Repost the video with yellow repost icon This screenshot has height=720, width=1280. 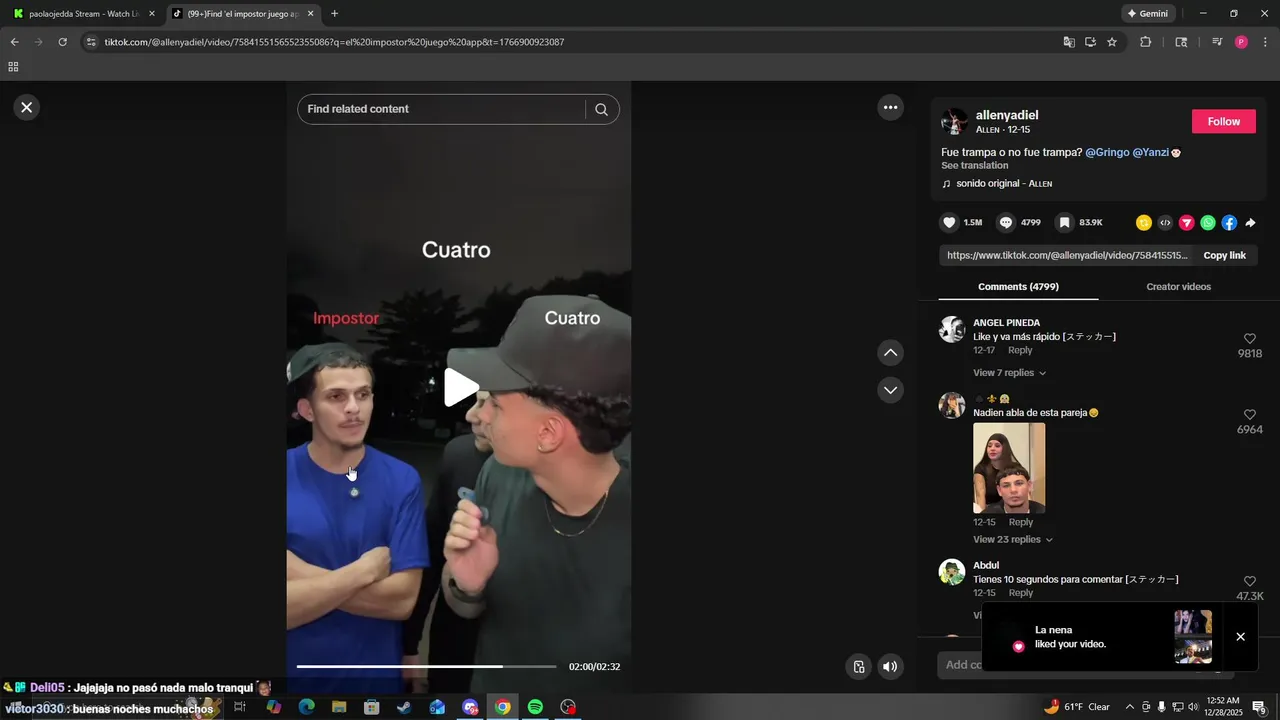[x=1144, y=223]
